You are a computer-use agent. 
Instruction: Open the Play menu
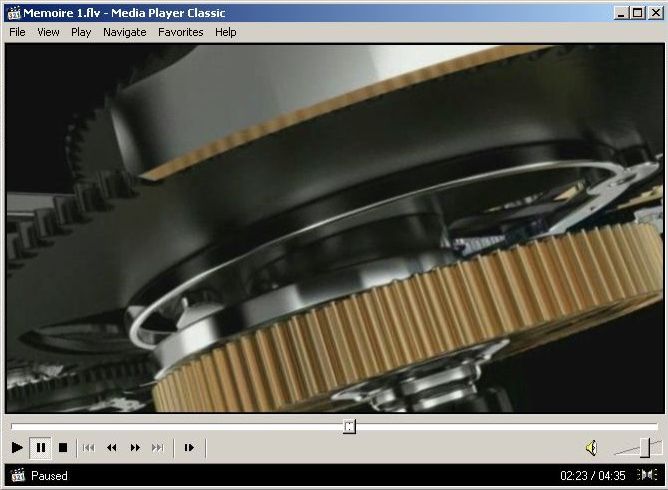(x=81, y=32)
